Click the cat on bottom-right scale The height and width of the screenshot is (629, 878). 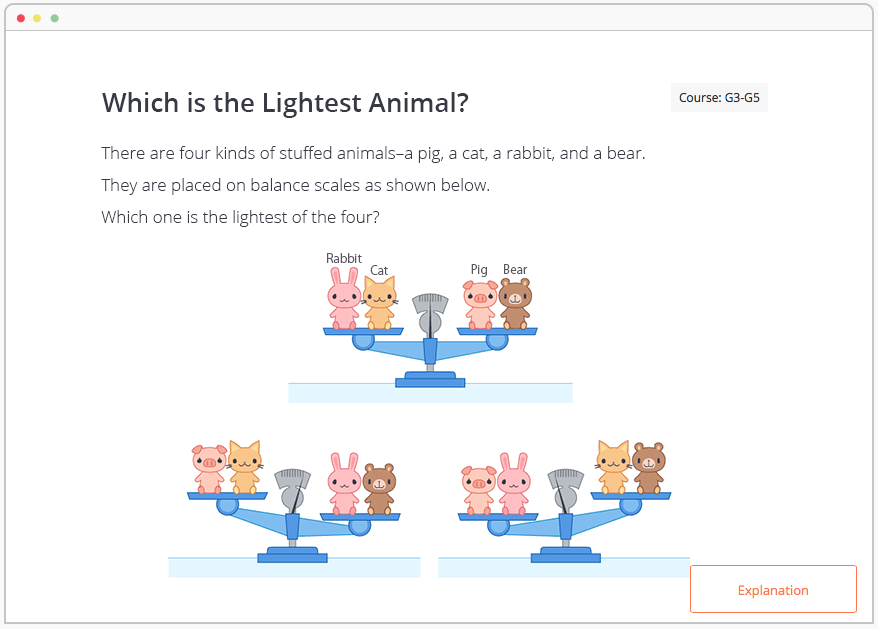tap(613, 467)
